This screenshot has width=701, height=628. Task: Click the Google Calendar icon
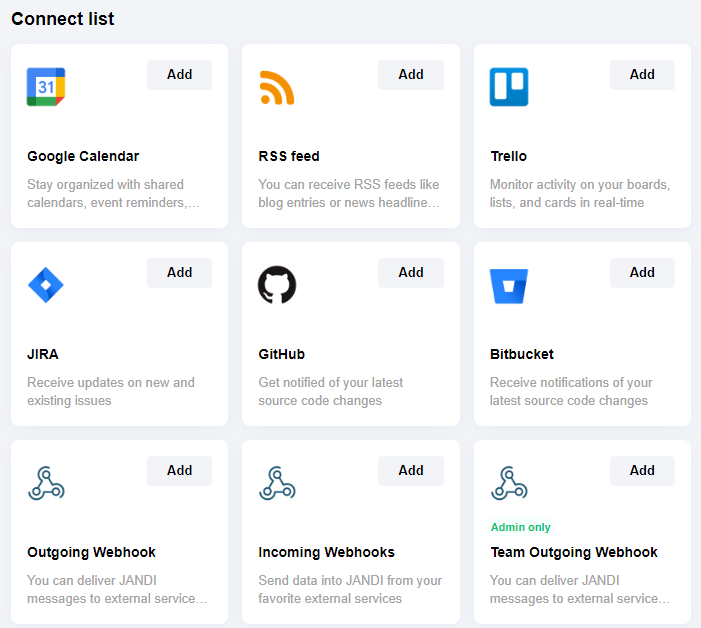pos(46,87)
